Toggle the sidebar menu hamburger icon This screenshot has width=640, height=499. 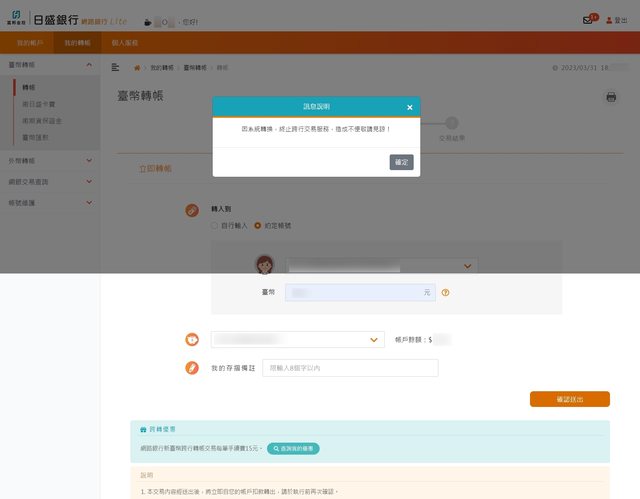(116, 67)
